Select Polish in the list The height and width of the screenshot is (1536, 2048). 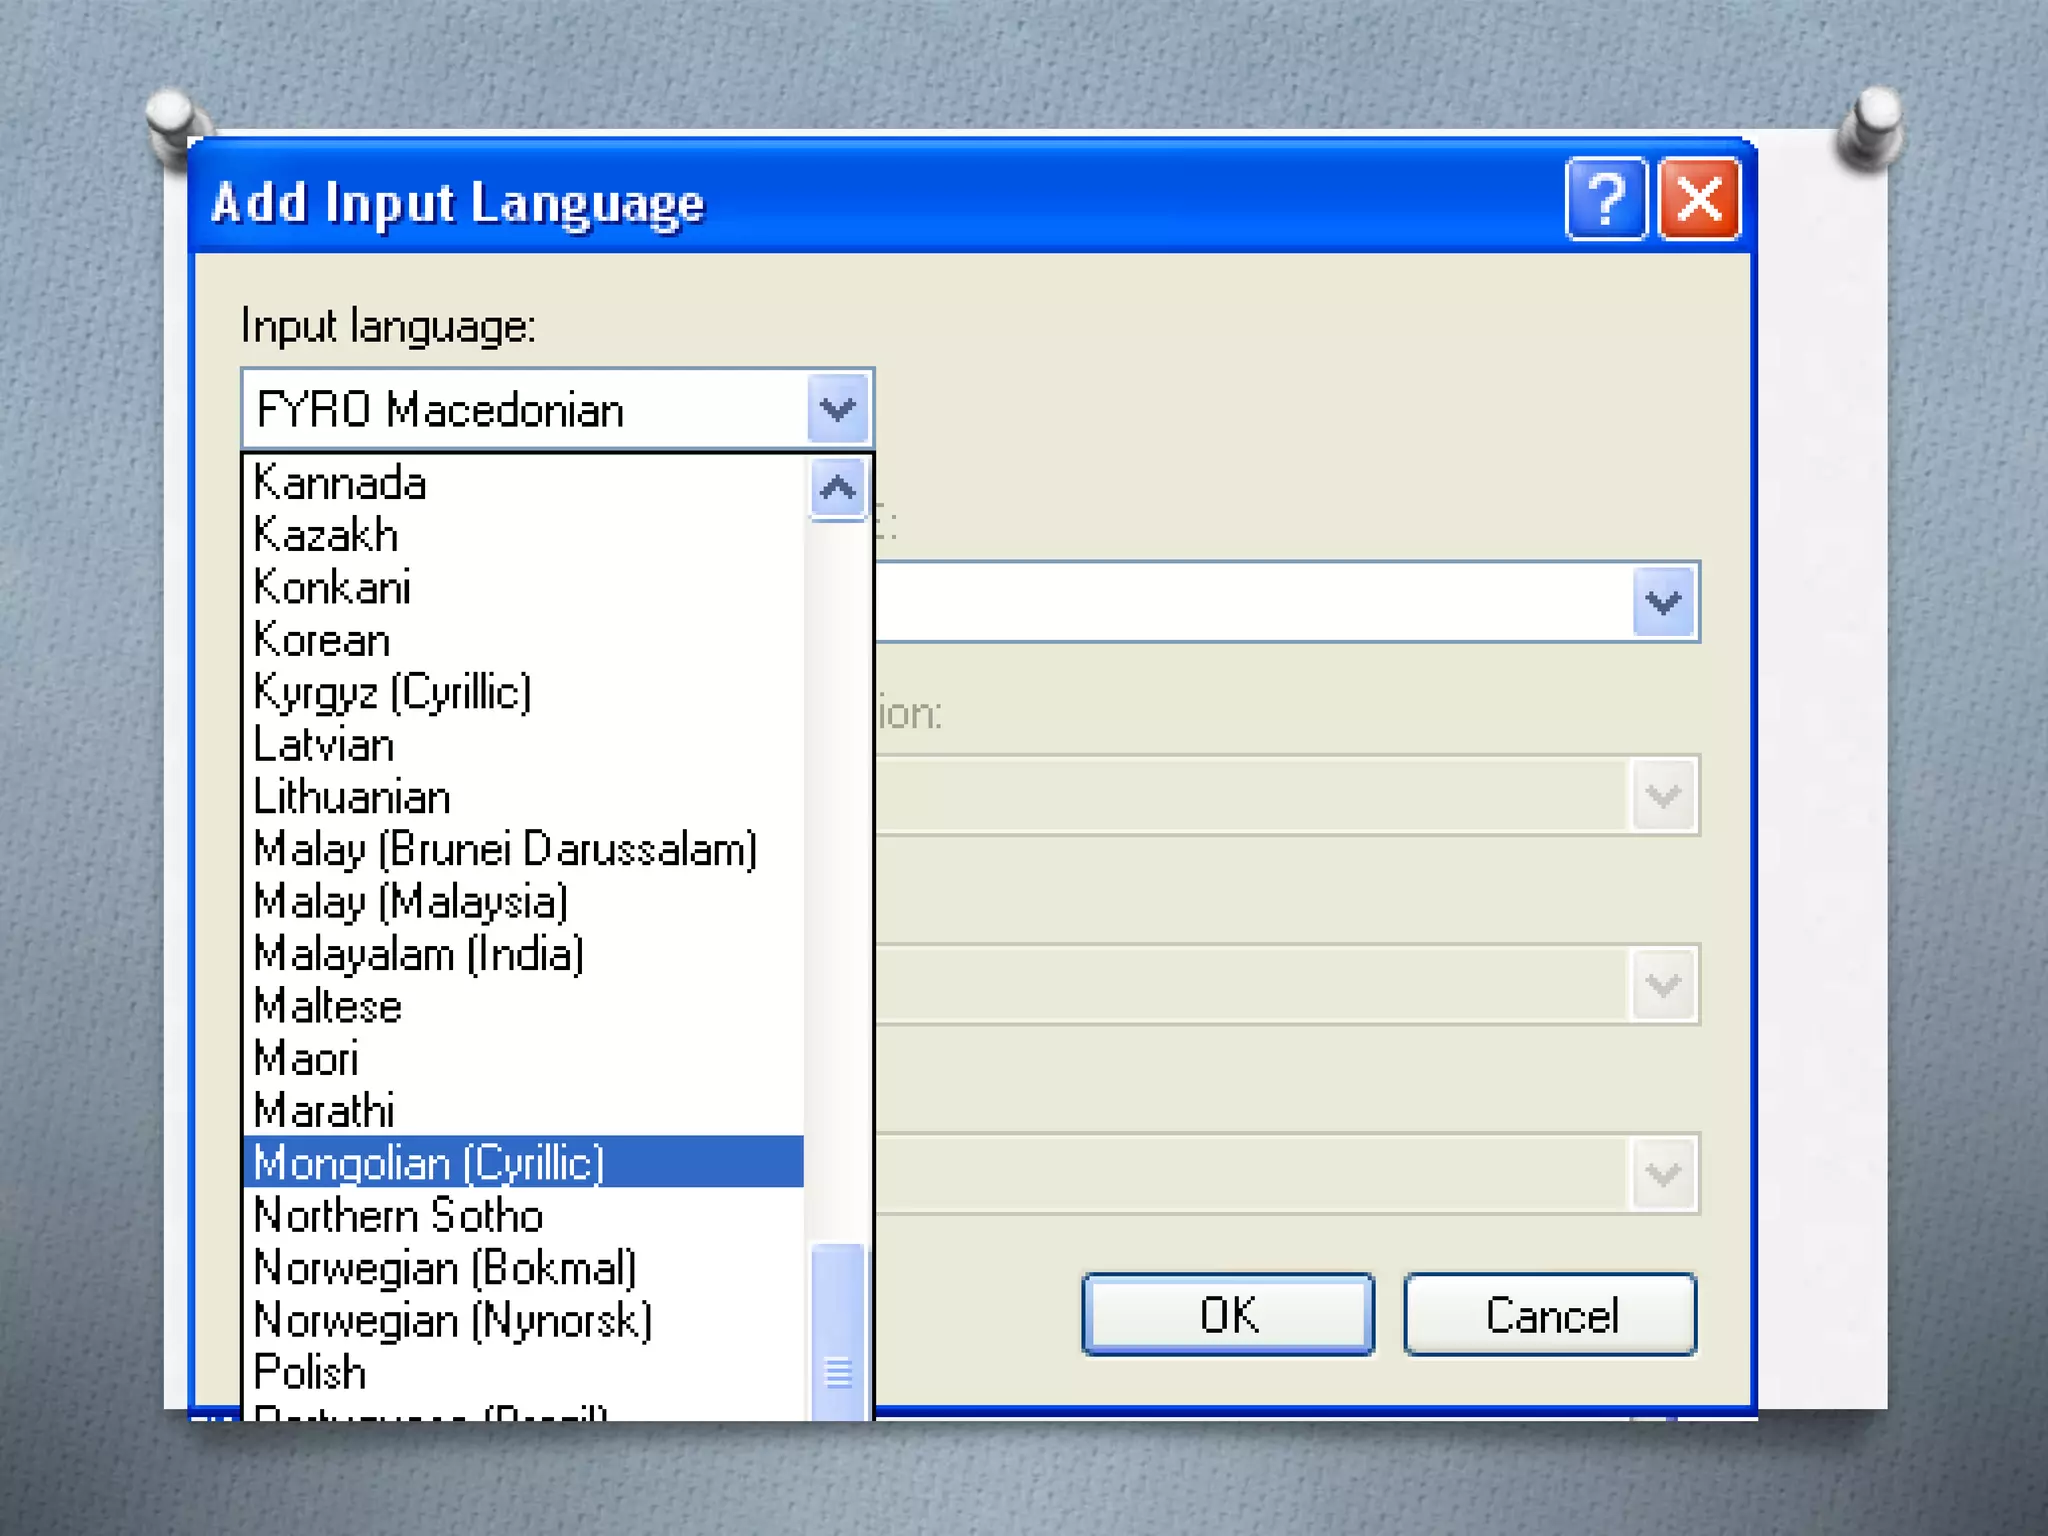coord(310,1372)
